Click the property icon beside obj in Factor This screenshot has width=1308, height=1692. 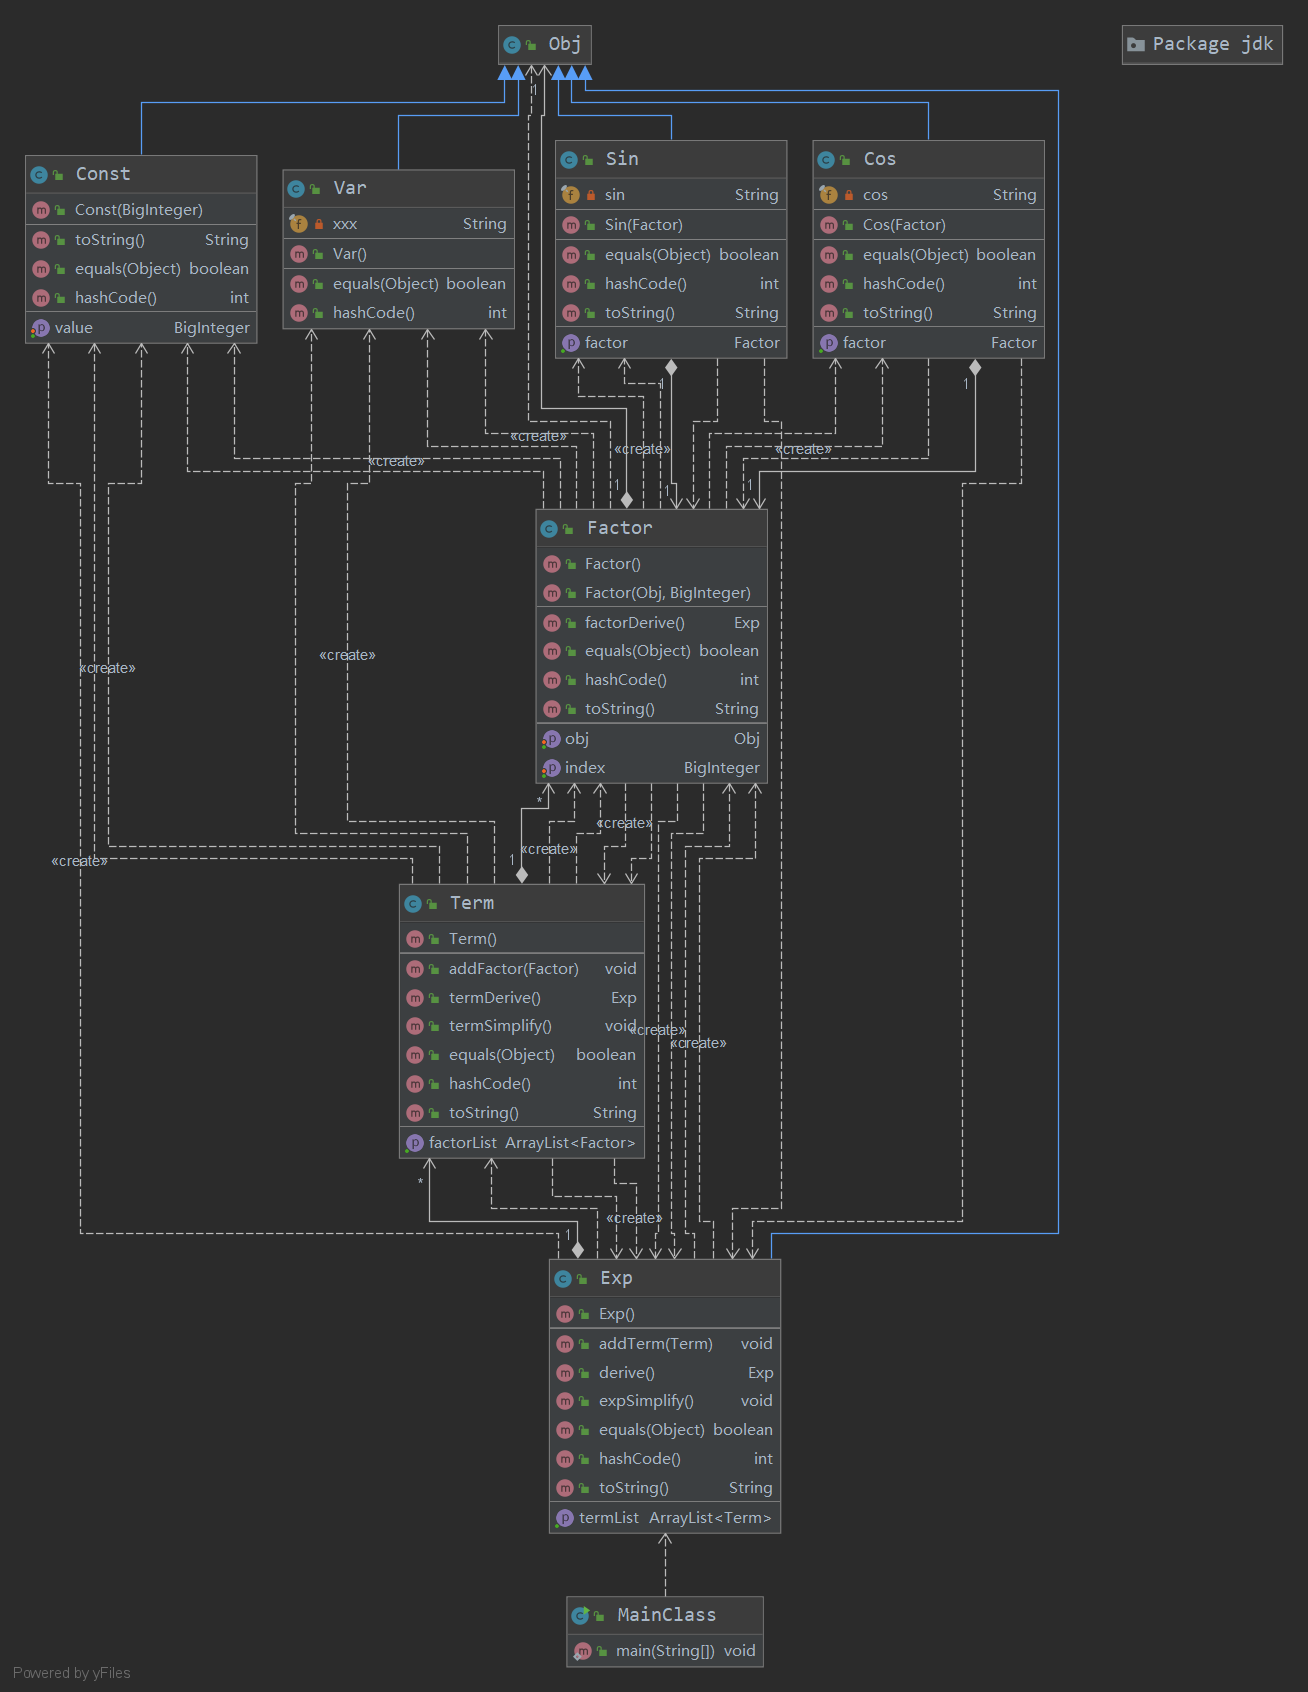tap(551, 739)
